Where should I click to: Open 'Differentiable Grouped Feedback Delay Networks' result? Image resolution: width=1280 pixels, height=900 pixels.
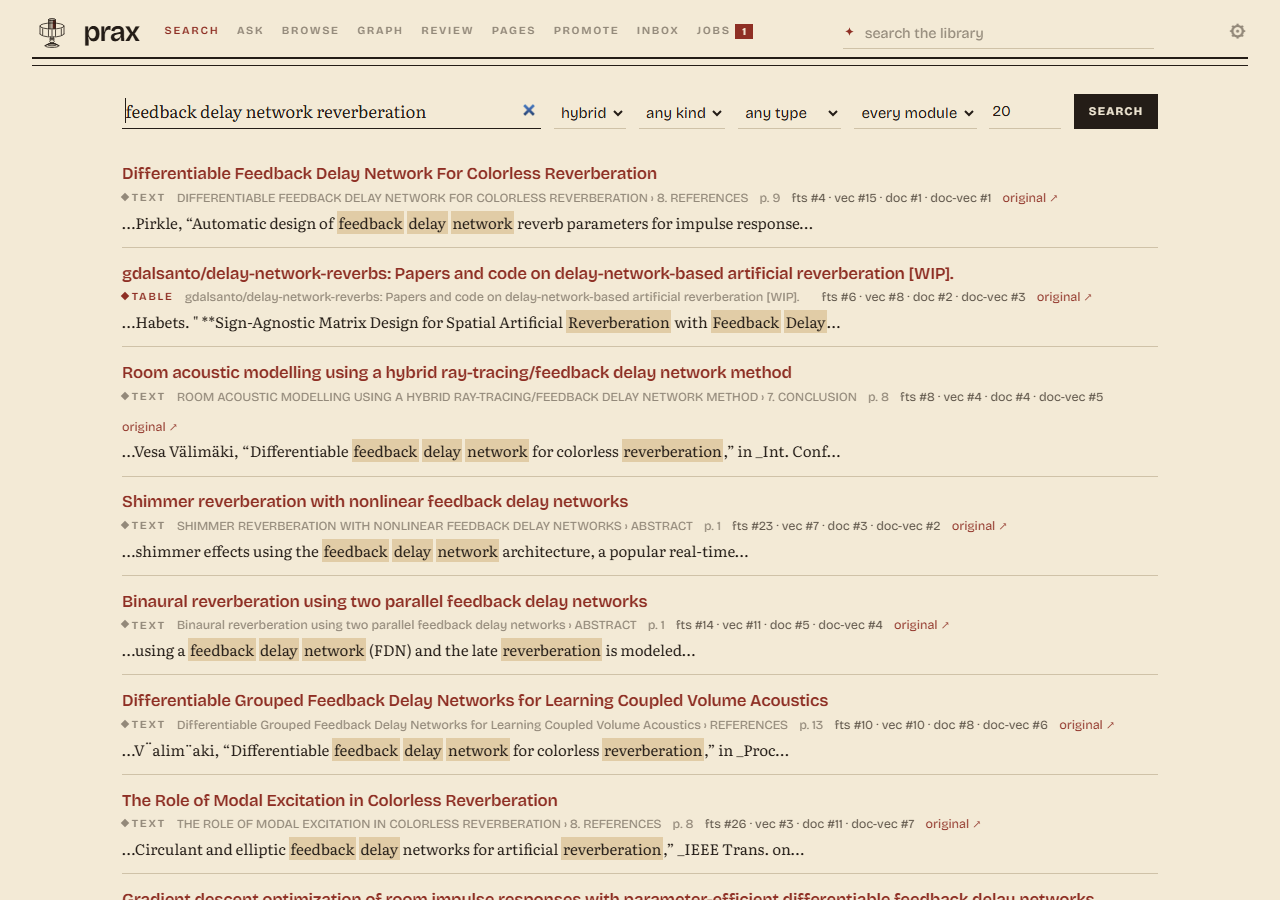pyautogui.click(x=475, y=700)
